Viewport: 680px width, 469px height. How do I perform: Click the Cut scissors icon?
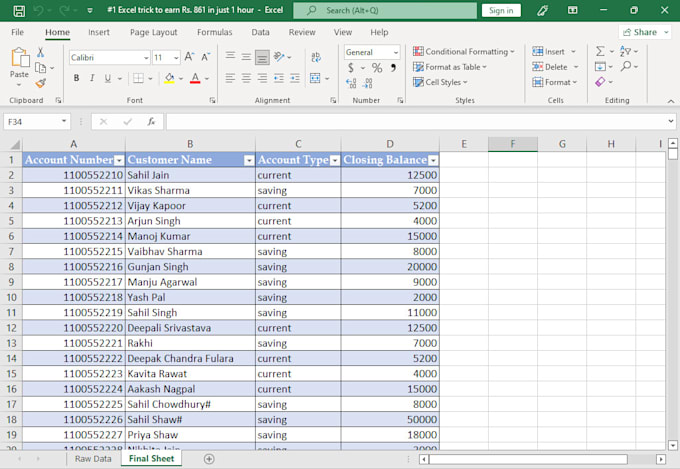click(40, 52)
